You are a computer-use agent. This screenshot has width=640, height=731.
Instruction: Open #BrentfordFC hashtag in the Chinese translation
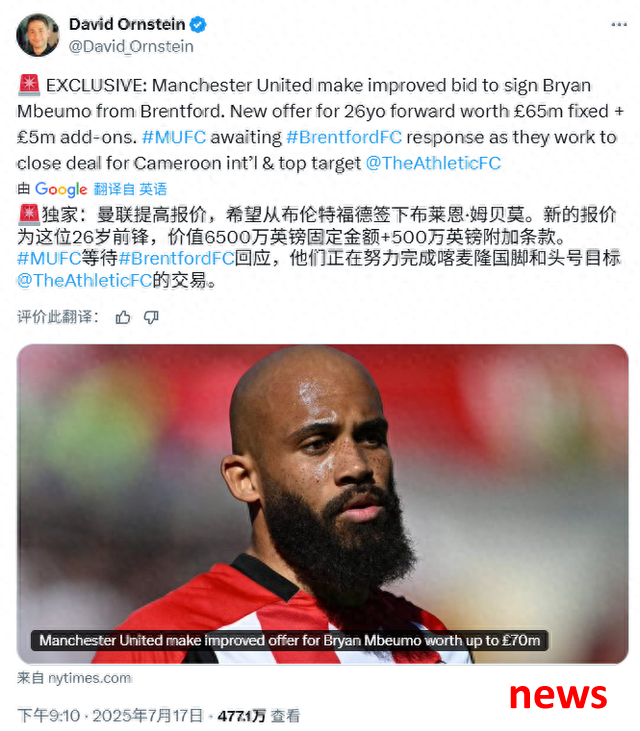177,258
